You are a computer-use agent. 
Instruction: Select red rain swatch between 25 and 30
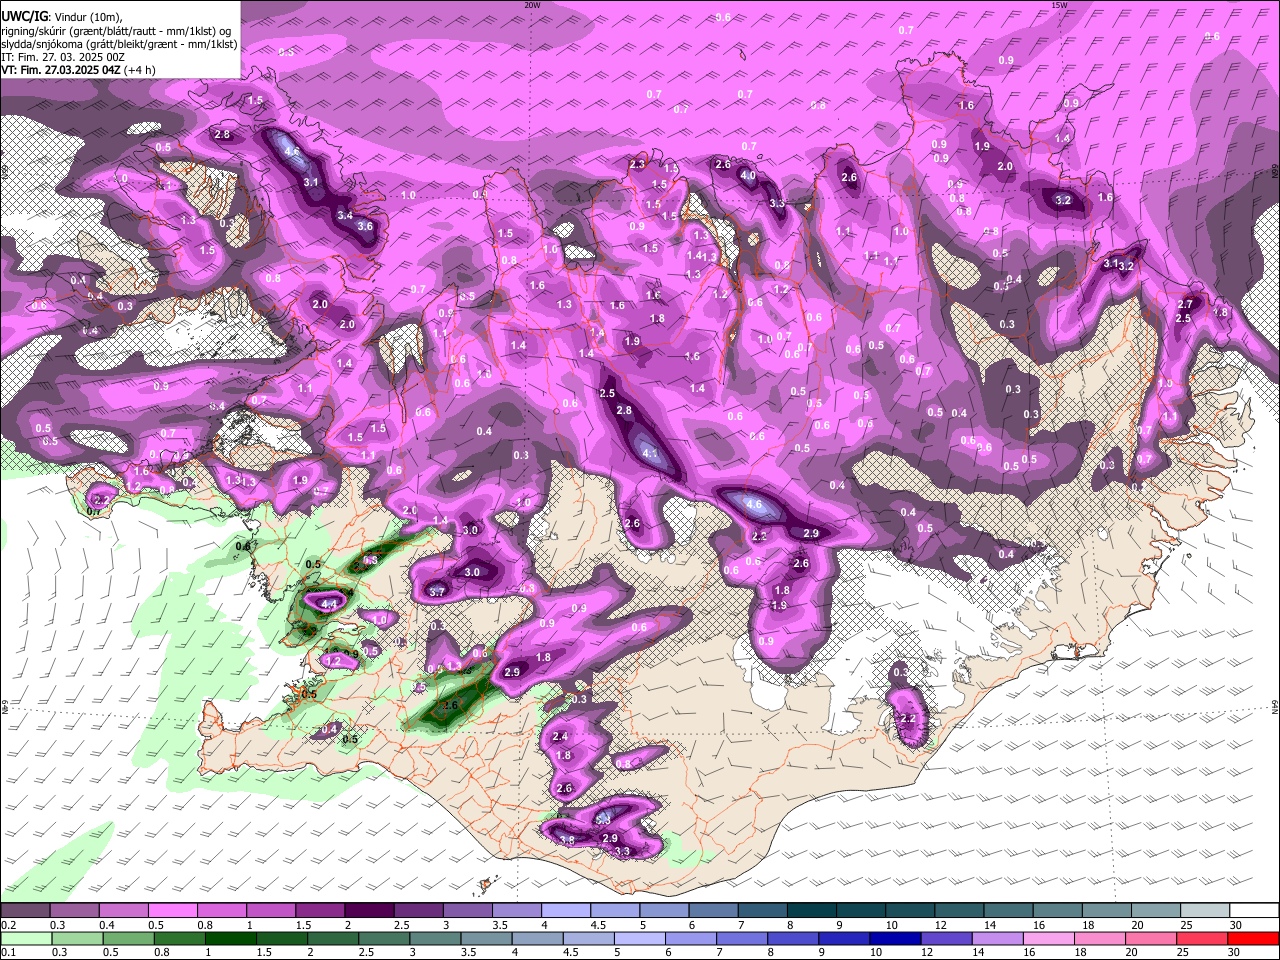[x=1204, y=939]
